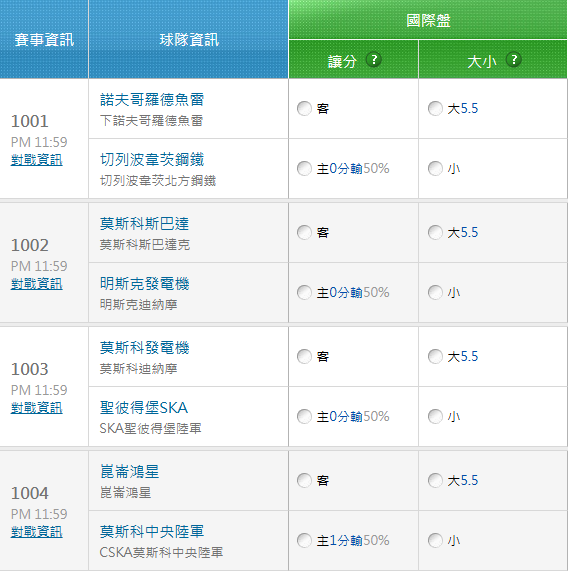Viewport: 568px width, 571px height.
Task: Click match number 1002
Action: pos(30,245)
